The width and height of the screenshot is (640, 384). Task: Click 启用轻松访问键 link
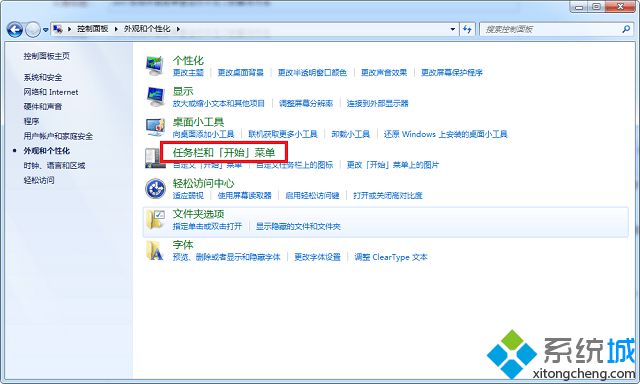pos(312,195)
